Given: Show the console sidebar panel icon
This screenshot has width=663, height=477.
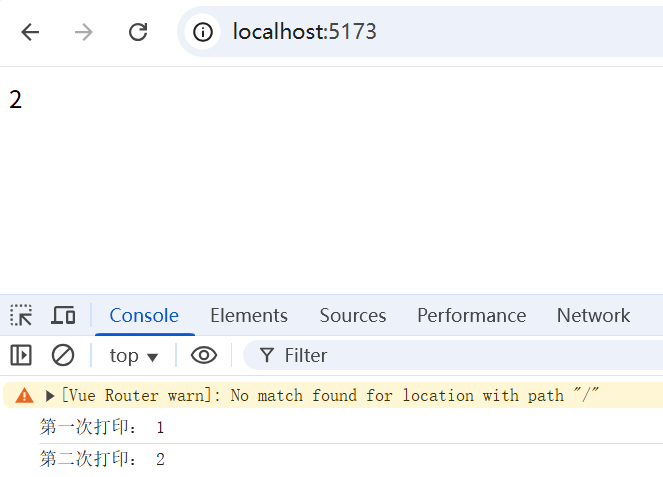Looking at the screenshot, I should [21, 355].
